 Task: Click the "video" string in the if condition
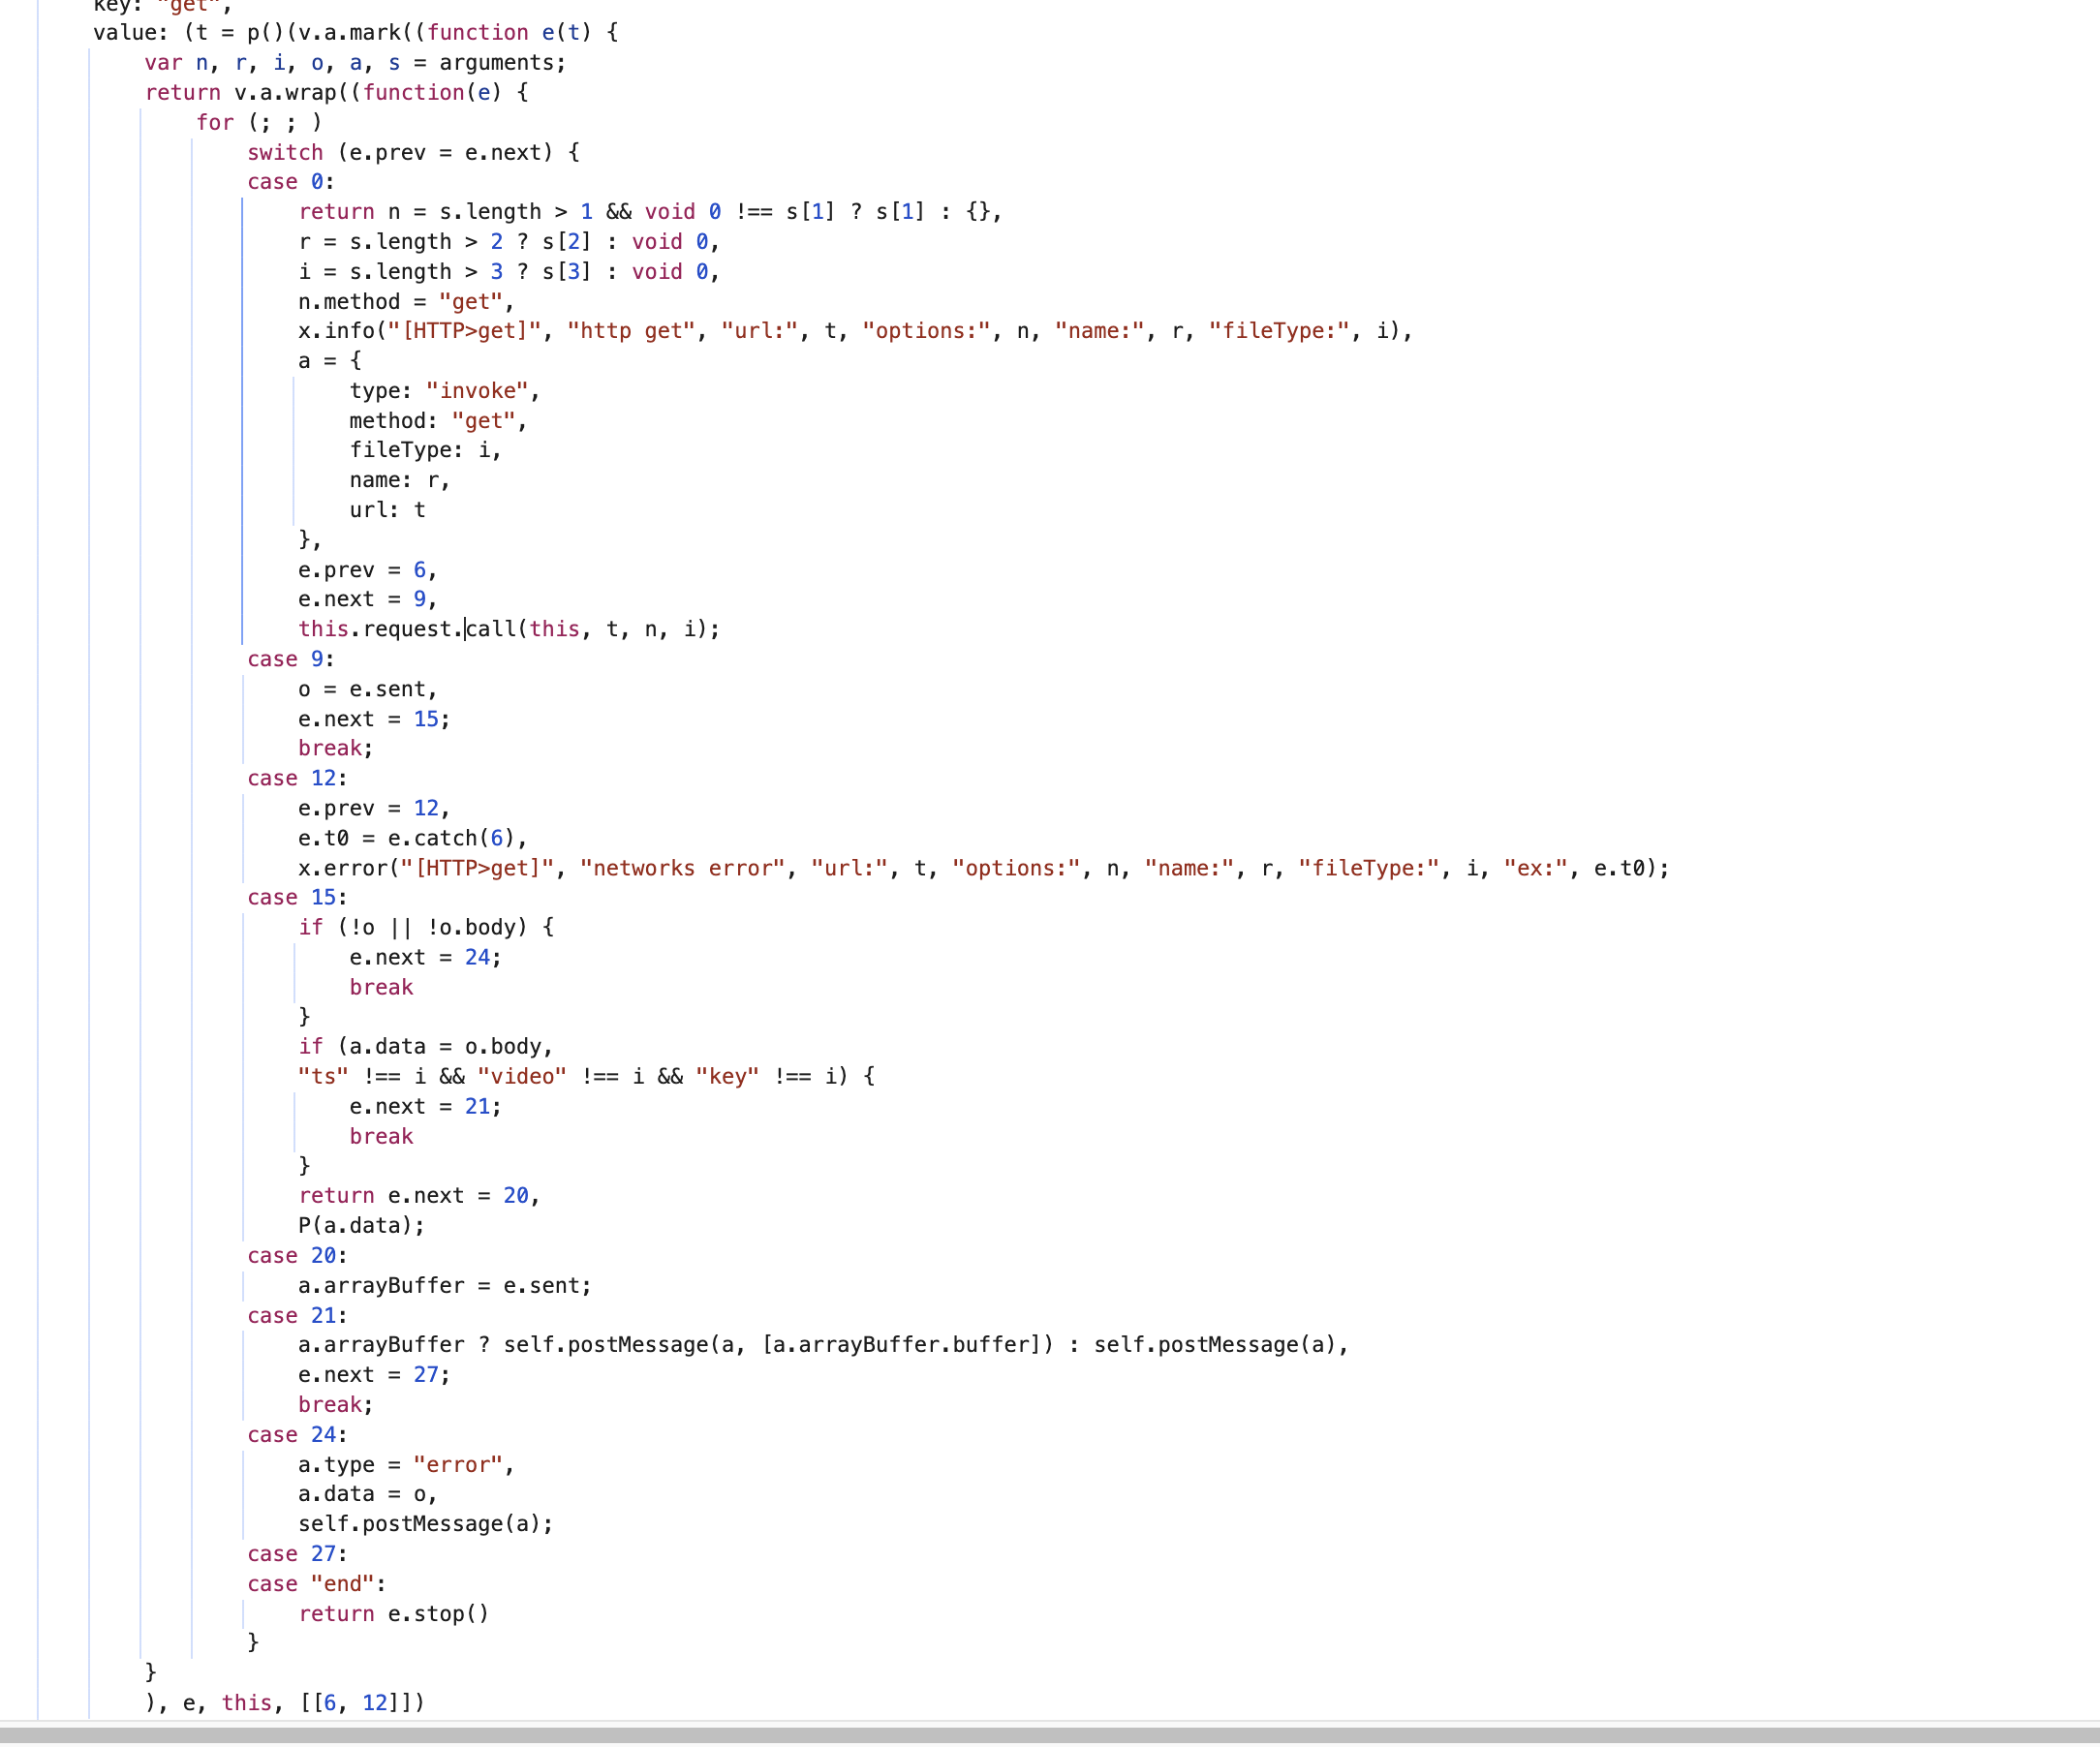522,1076
